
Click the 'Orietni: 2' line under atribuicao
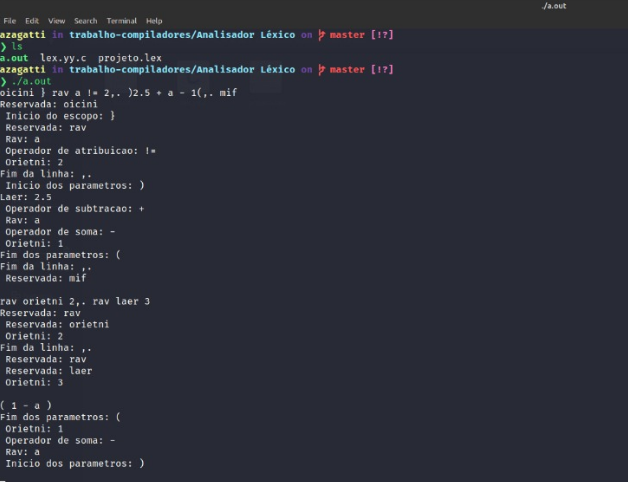tap(34, 163)
